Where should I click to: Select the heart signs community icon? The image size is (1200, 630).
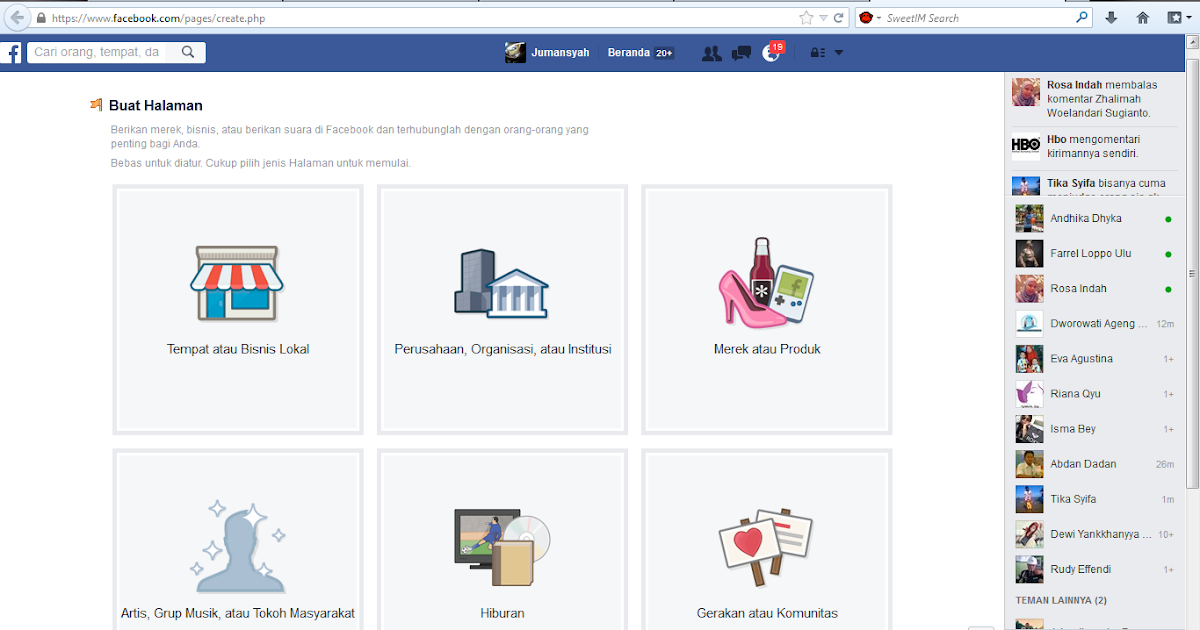coord(767,548)
